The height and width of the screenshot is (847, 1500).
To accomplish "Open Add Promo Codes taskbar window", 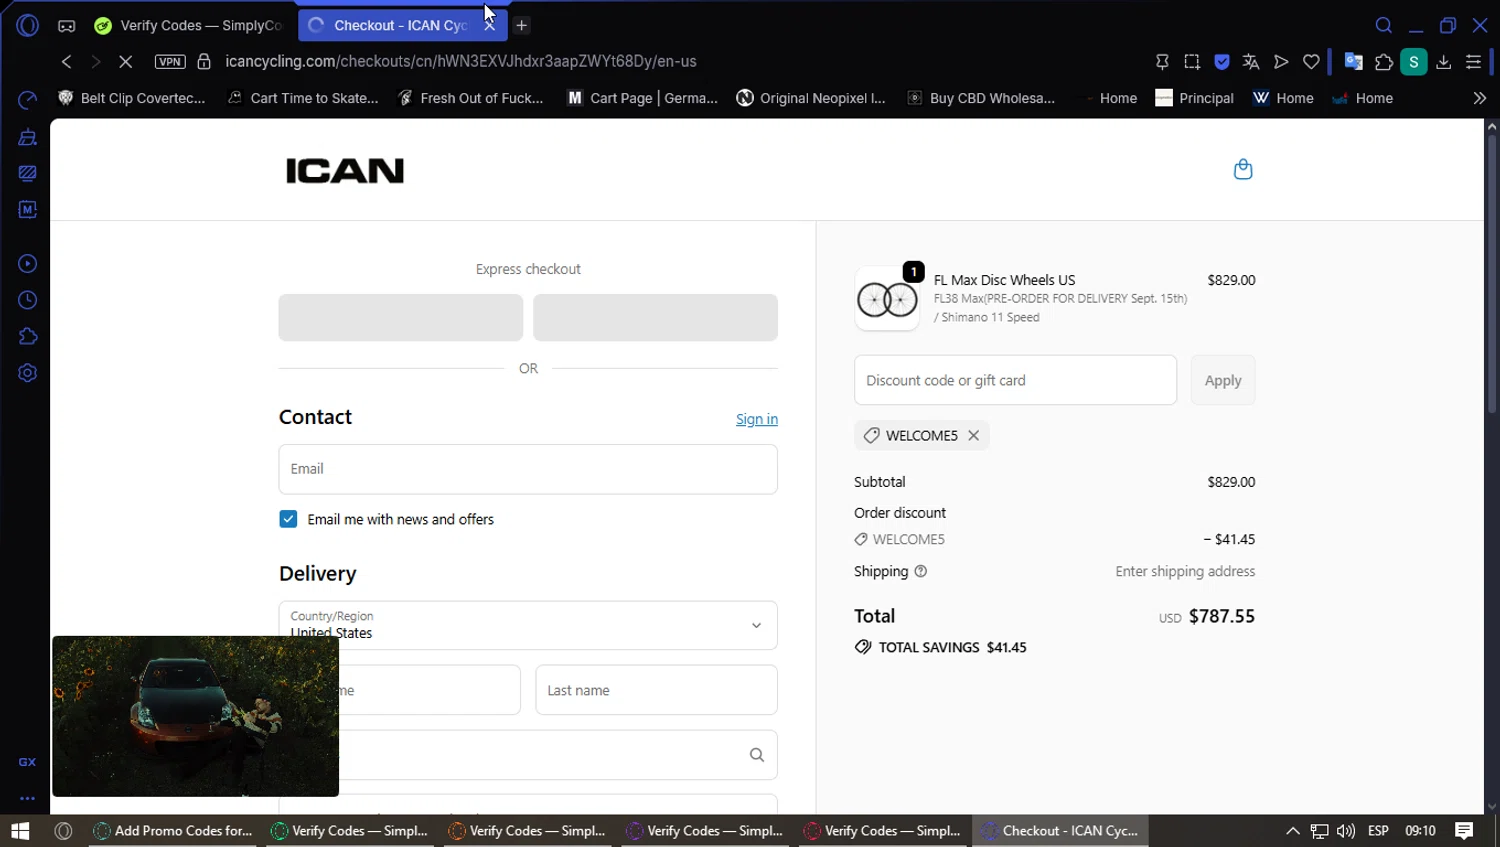I will pyautogui.click(x=172, y=831).
